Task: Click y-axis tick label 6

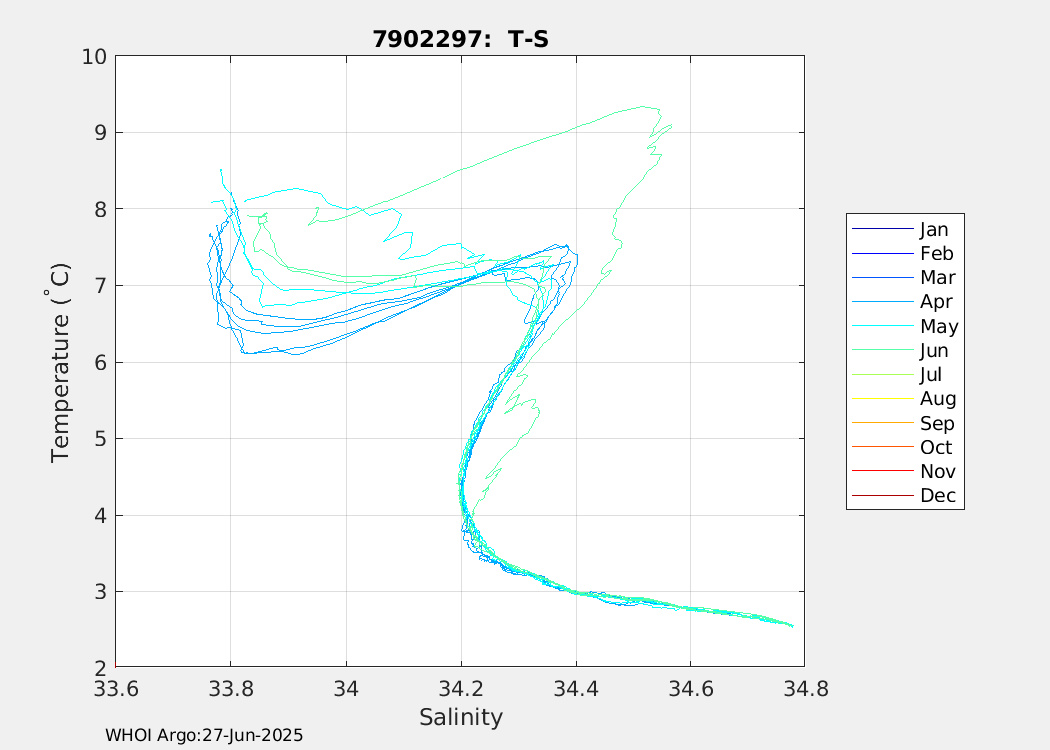Action: [x=100, y=362]
